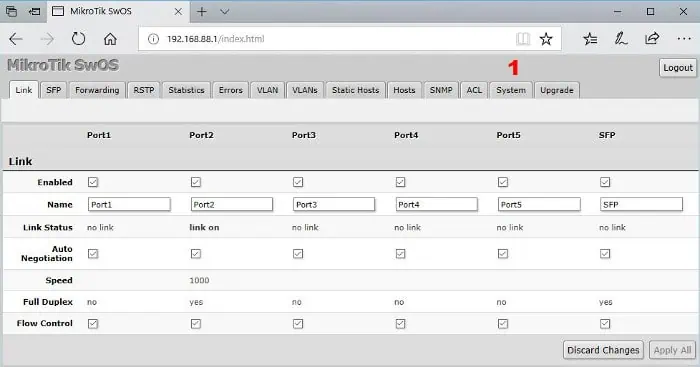Toggle Auto Negotiation for Port1

point(93,254)
